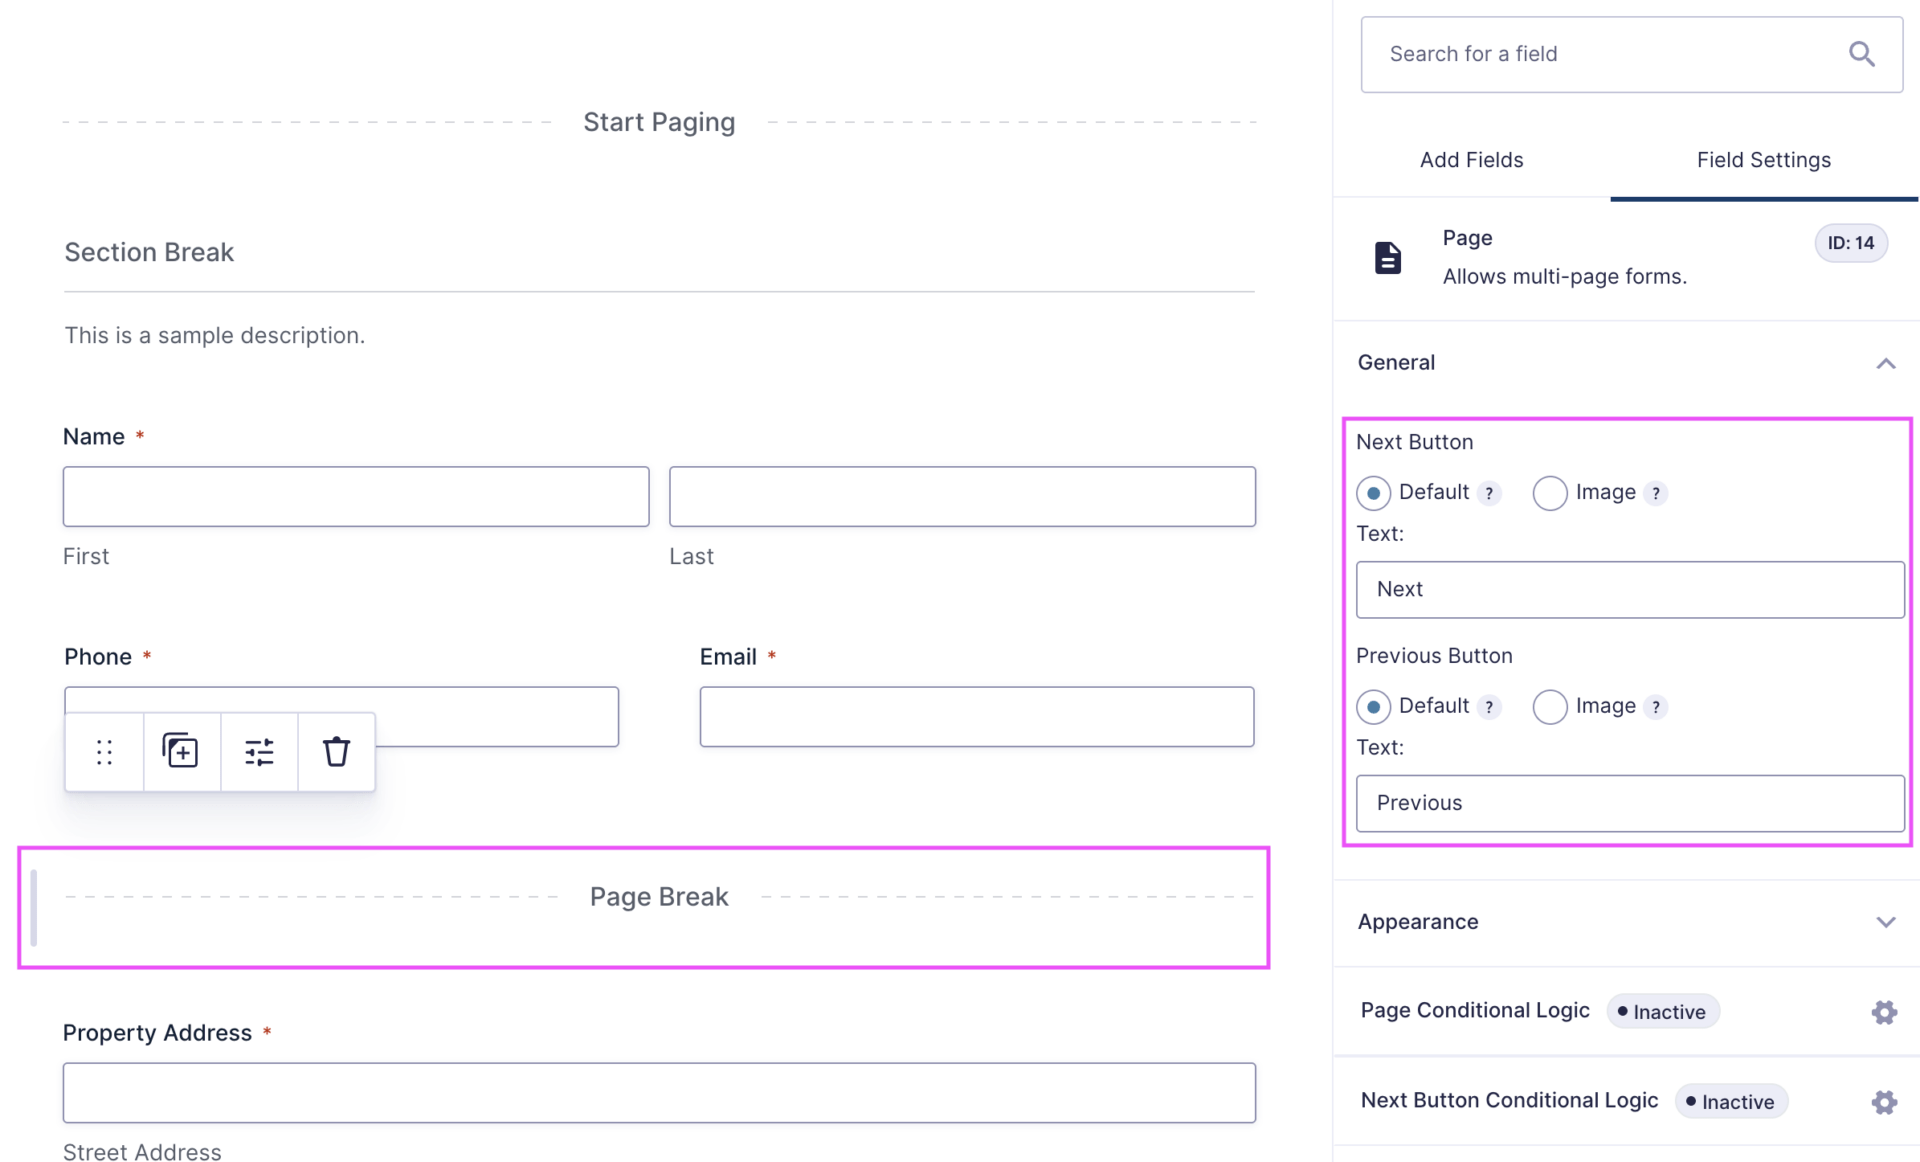
Task: Select Image option for Next Button
Action: (x=1550, y=493)
